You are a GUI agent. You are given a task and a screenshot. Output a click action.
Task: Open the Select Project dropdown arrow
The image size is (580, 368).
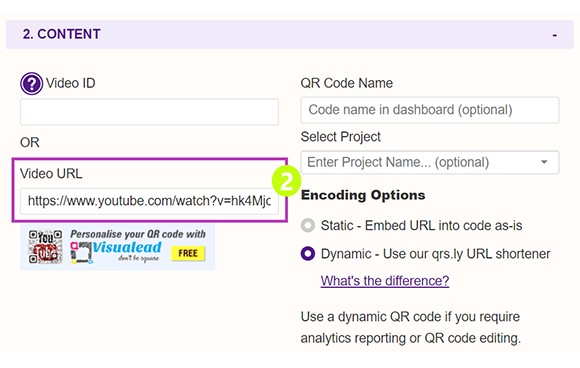544,162
